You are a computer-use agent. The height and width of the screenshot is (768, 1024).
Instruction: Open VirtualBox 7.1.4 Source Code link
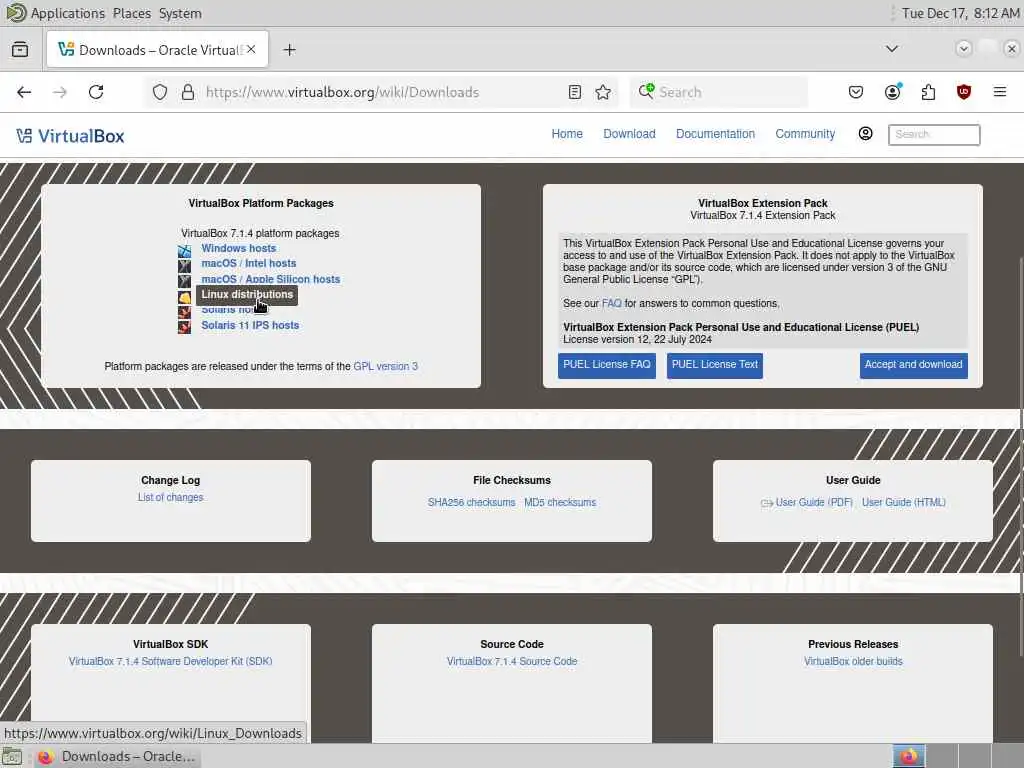click(x=512, y=662)
